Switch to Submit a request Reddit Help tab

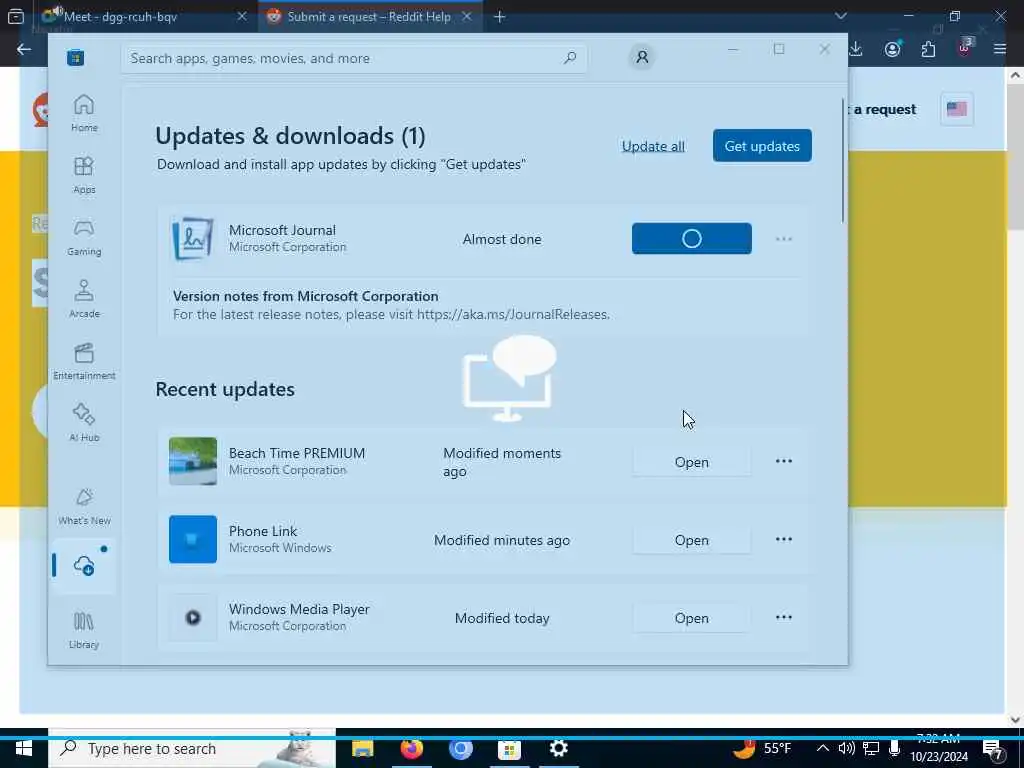click(x=370, y=16)
